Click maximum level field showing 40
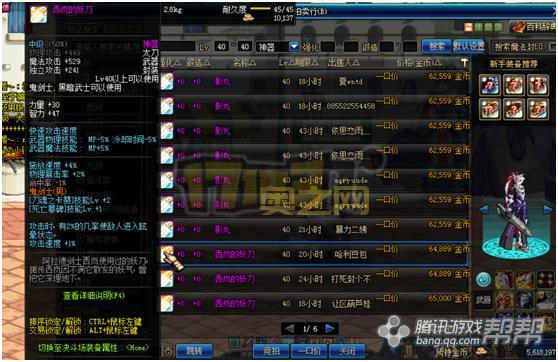The height and width of the screenshot is (362, 558). tap(244, 47)
